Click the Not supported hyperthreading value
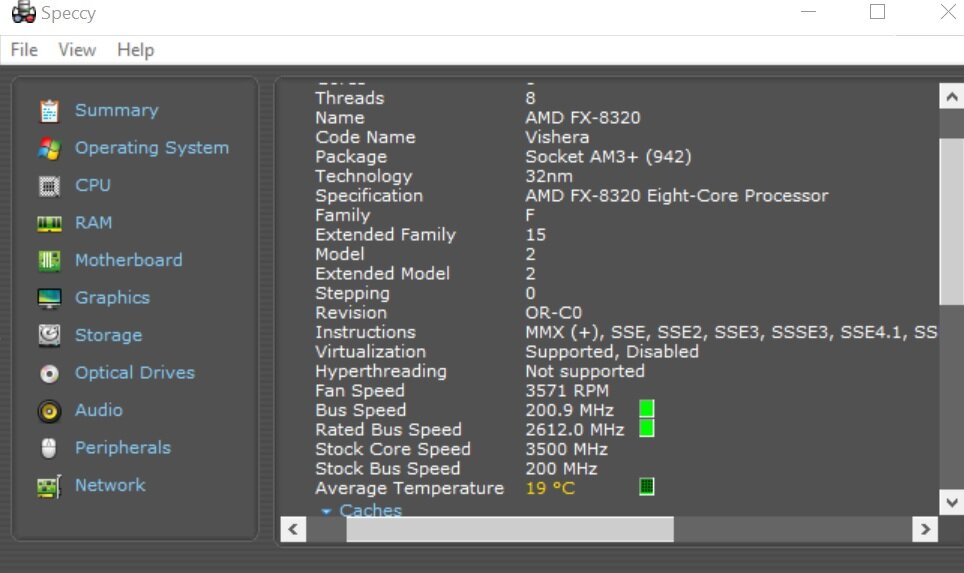This screenshot has height=573, width=964. point(585,372)
